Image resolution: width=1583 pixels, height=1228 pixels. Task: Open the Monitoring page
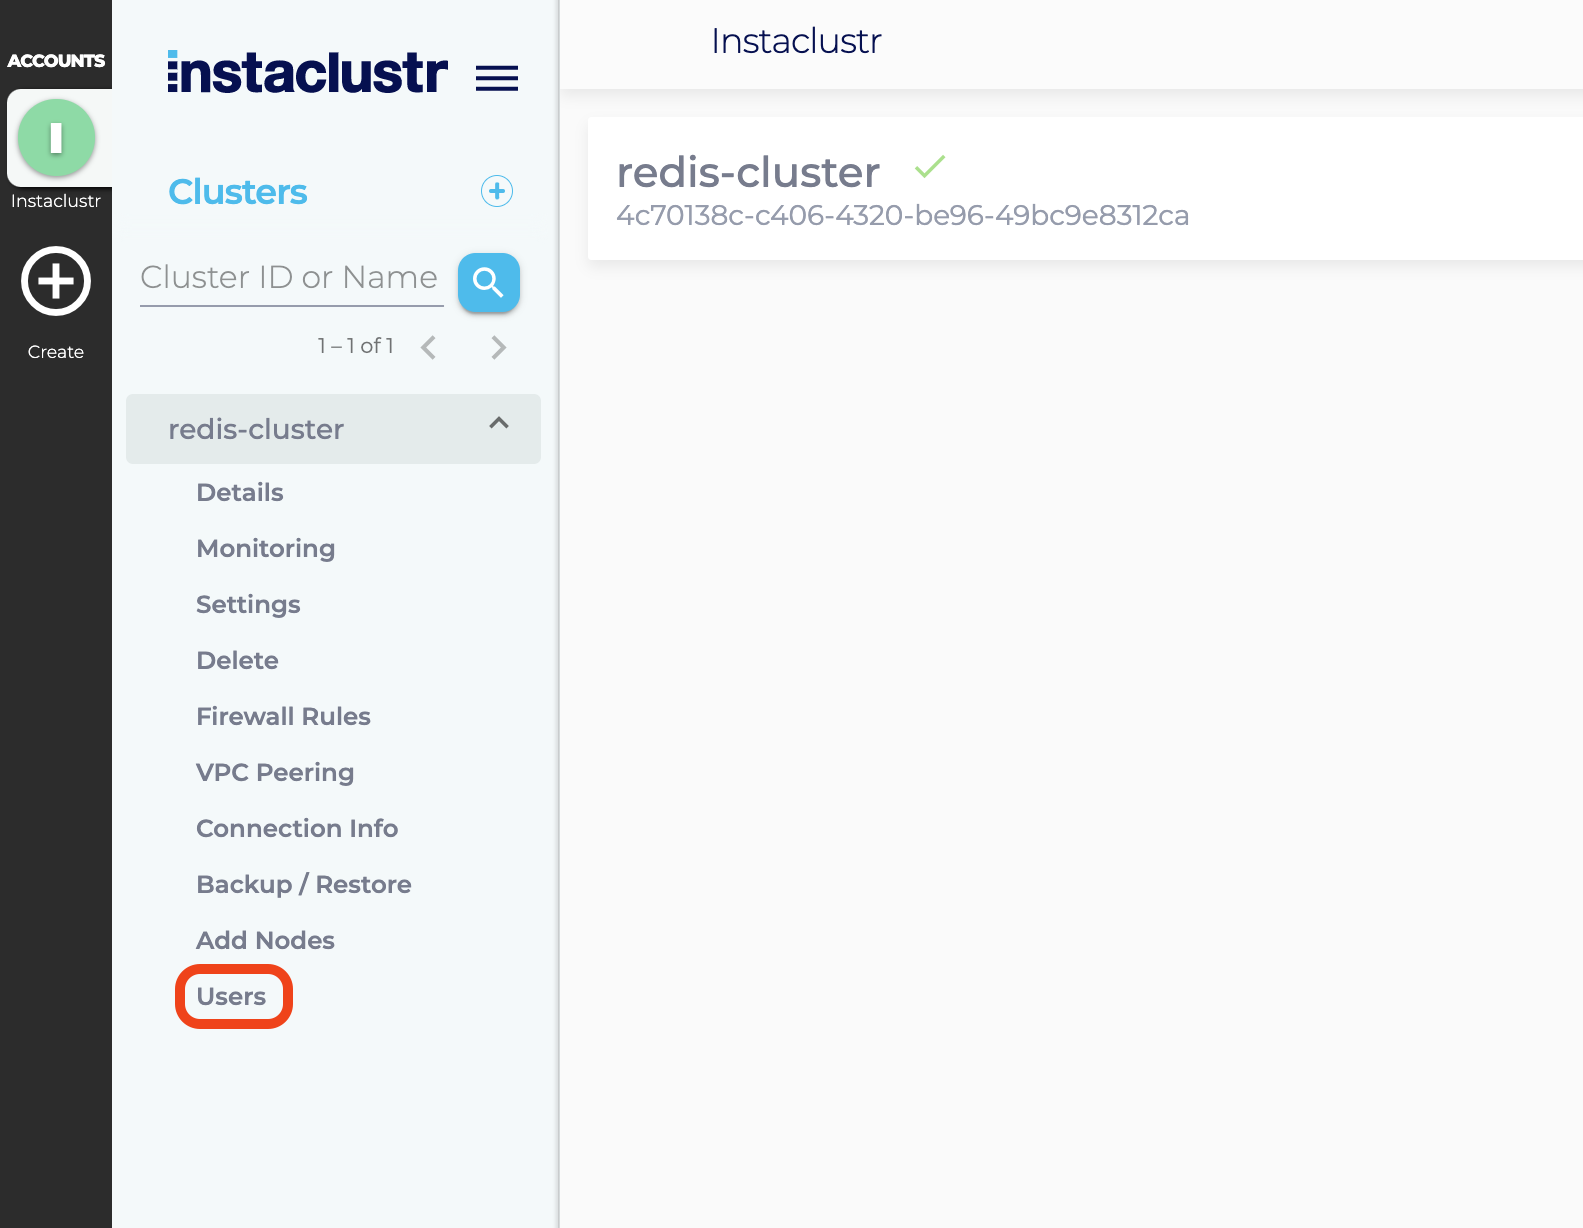tap(265, 548)
